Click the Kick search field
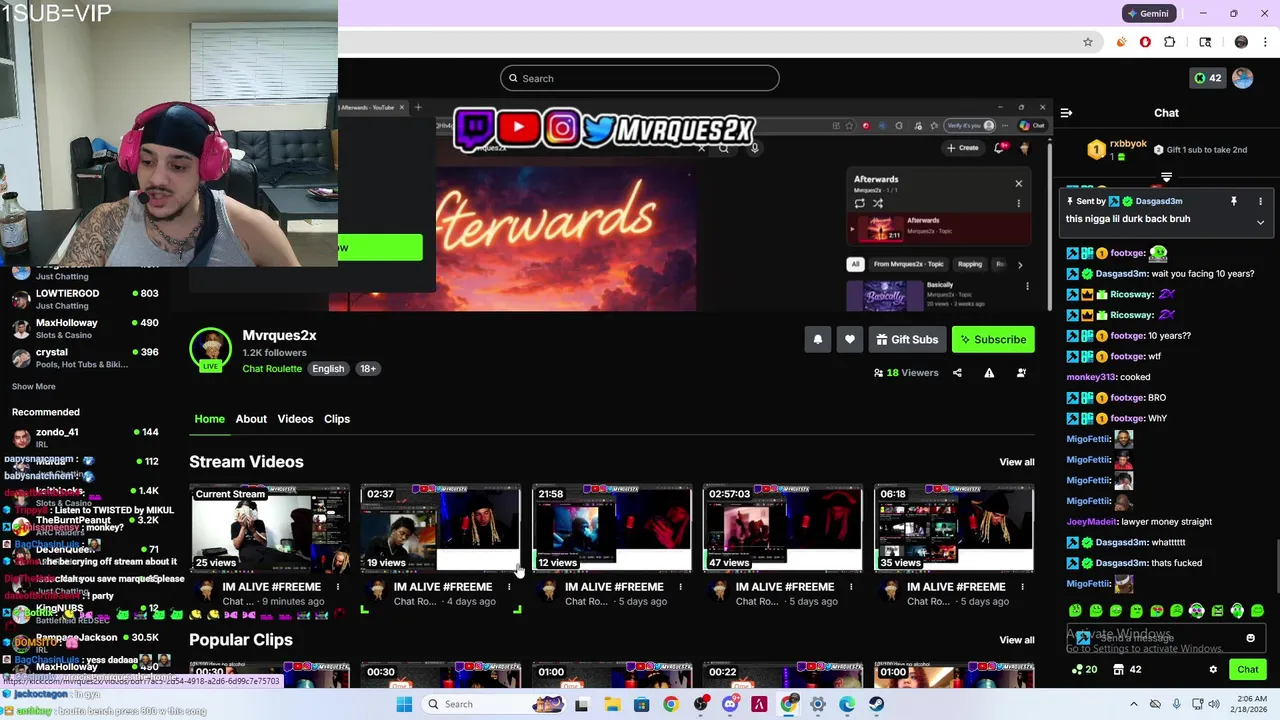 click(640, 78)
